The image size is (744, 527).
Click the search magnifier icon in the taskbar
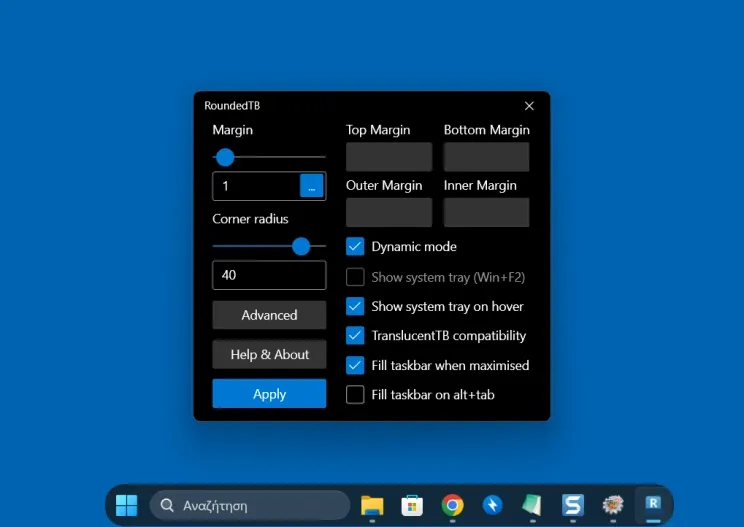[x=167, y=505]
